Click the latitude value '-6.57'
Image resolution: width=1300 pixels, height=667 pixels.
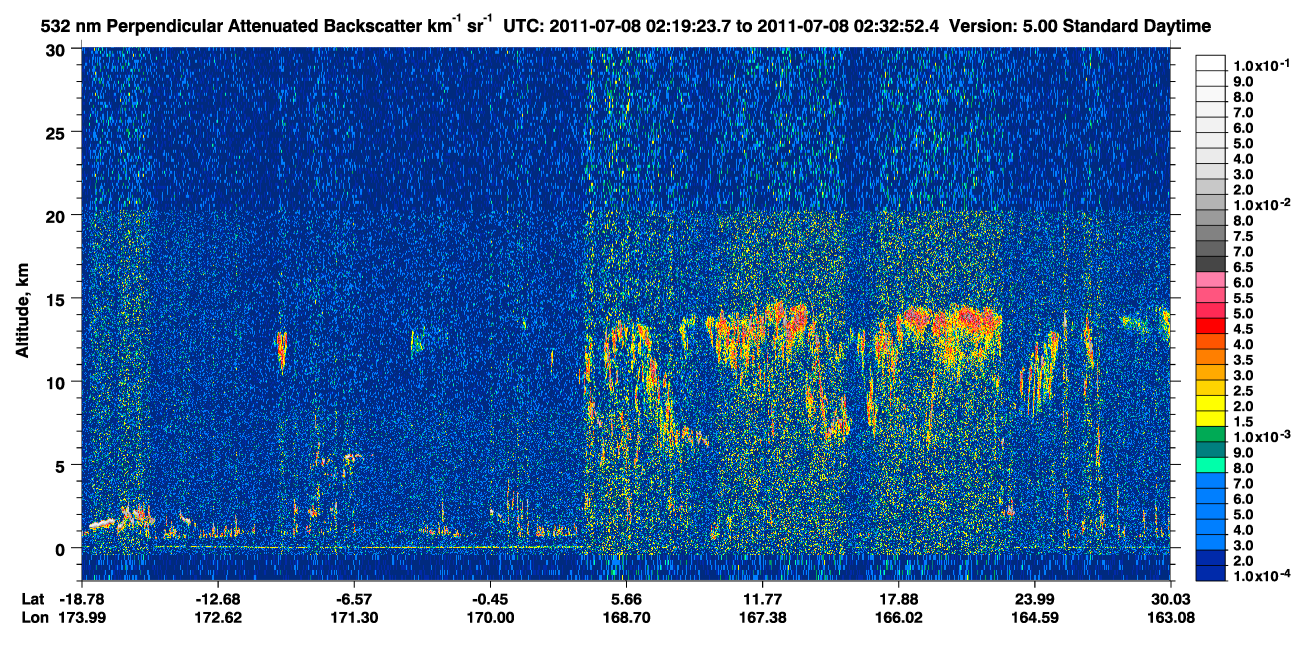[354, 599]
